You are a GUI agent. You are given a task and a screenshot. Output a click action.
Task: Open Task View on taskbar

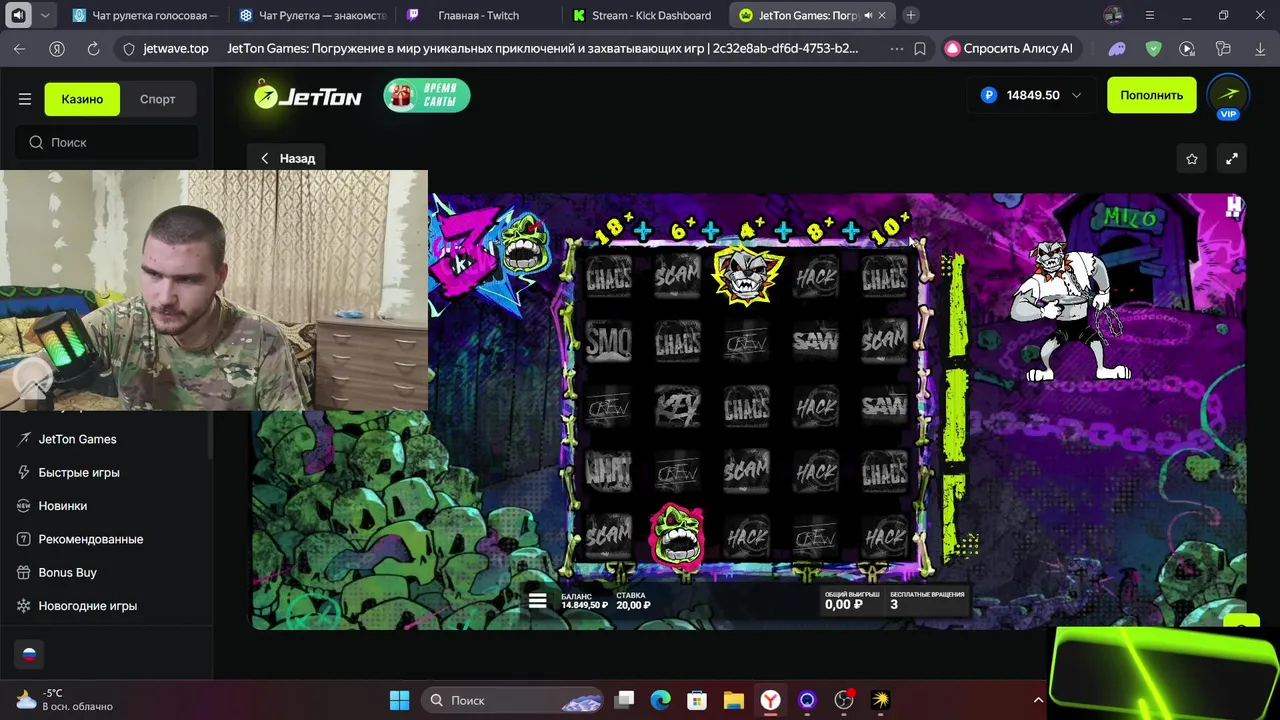(624, 700)
